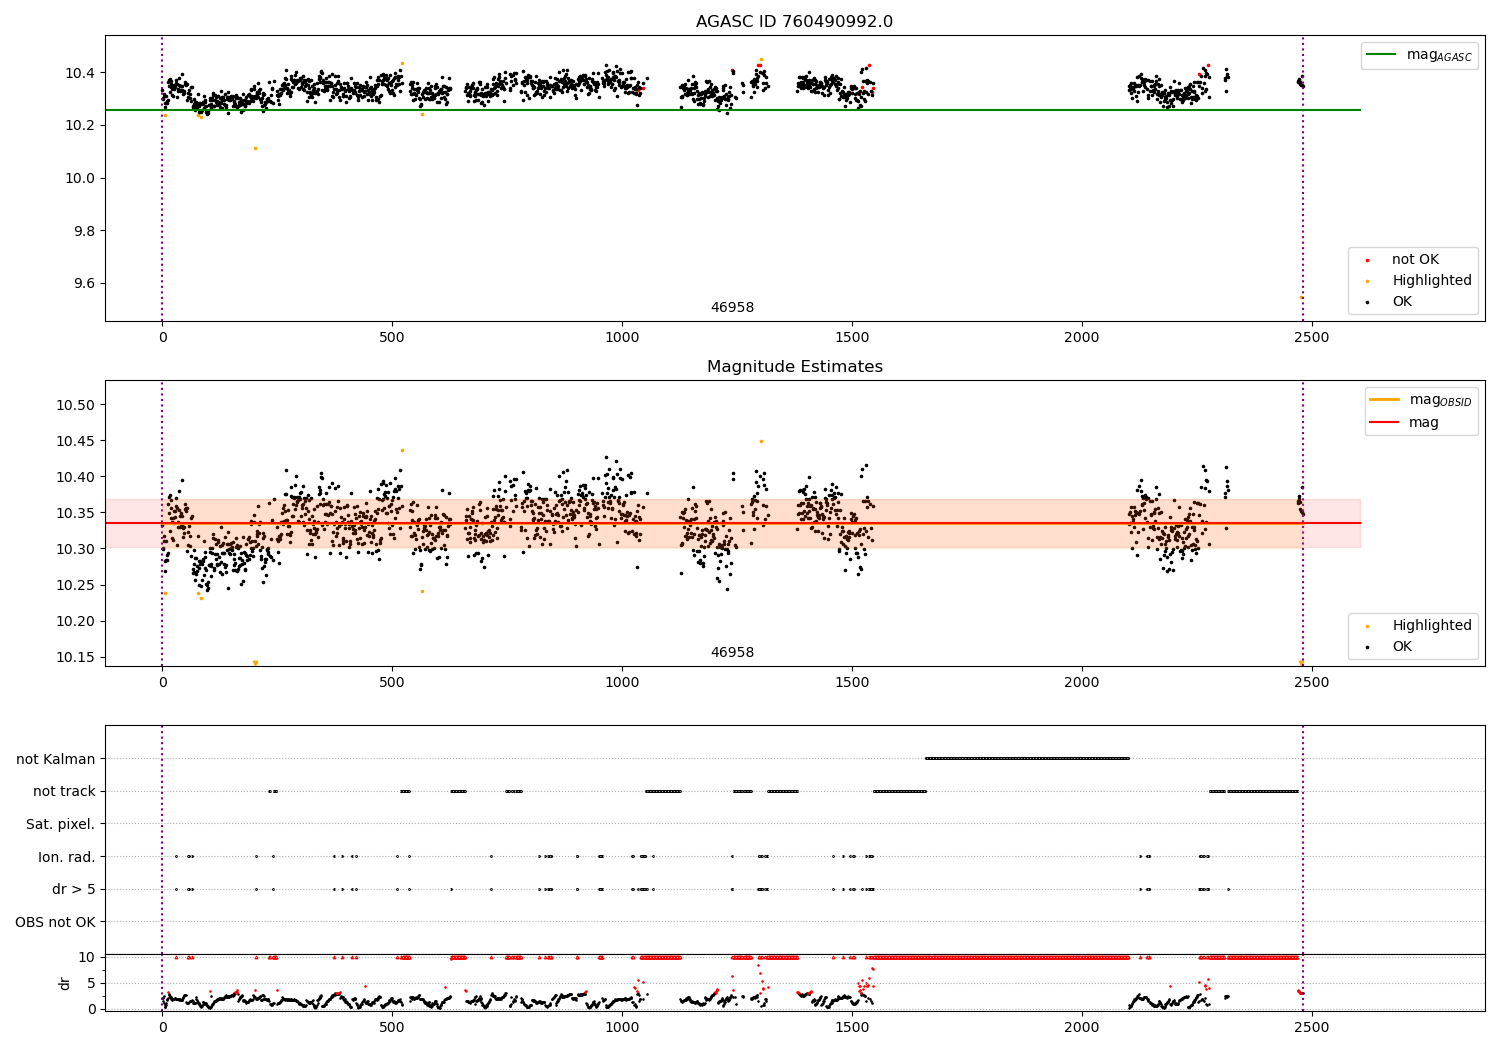This screenshot has height=1050, width=1500.
Task: Click the 500 x-axis tick of top plot
Action: click(x=392, y=338)
